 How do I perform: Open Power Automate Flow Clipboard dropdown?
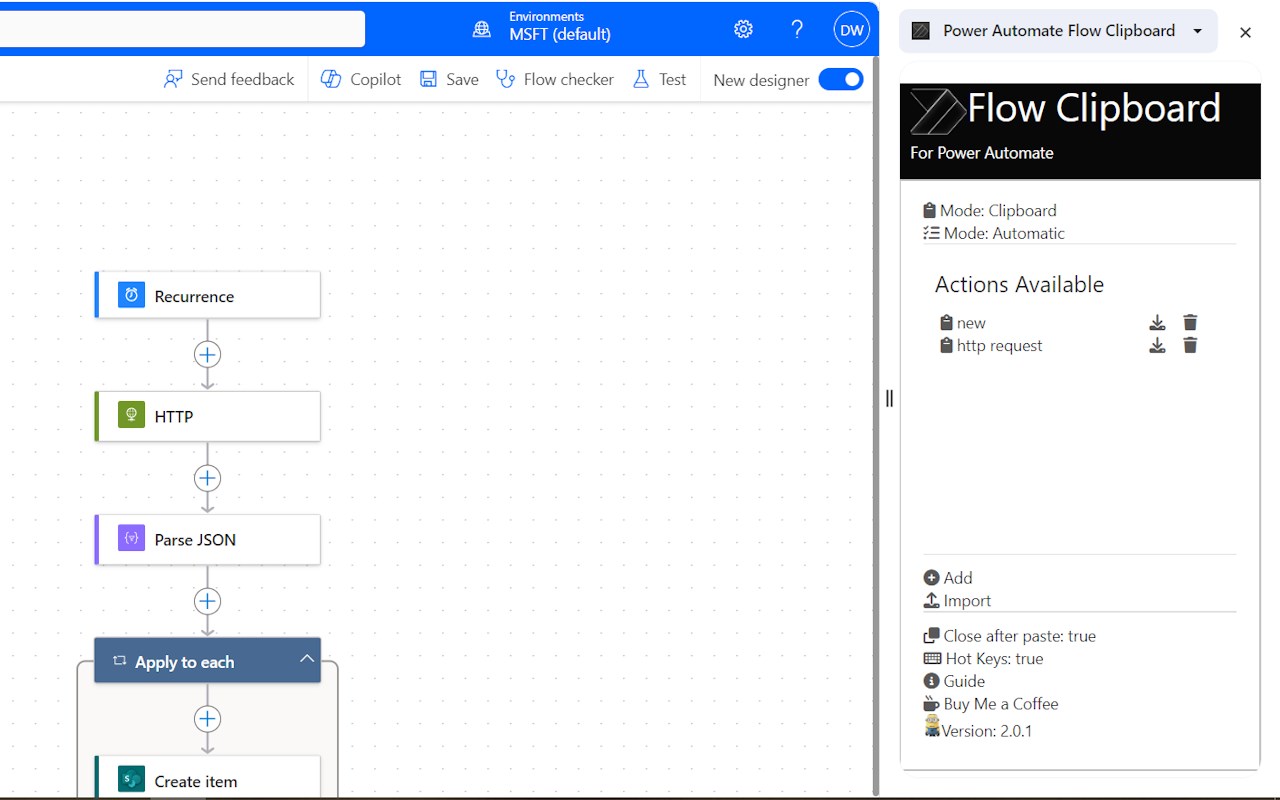1197,31
